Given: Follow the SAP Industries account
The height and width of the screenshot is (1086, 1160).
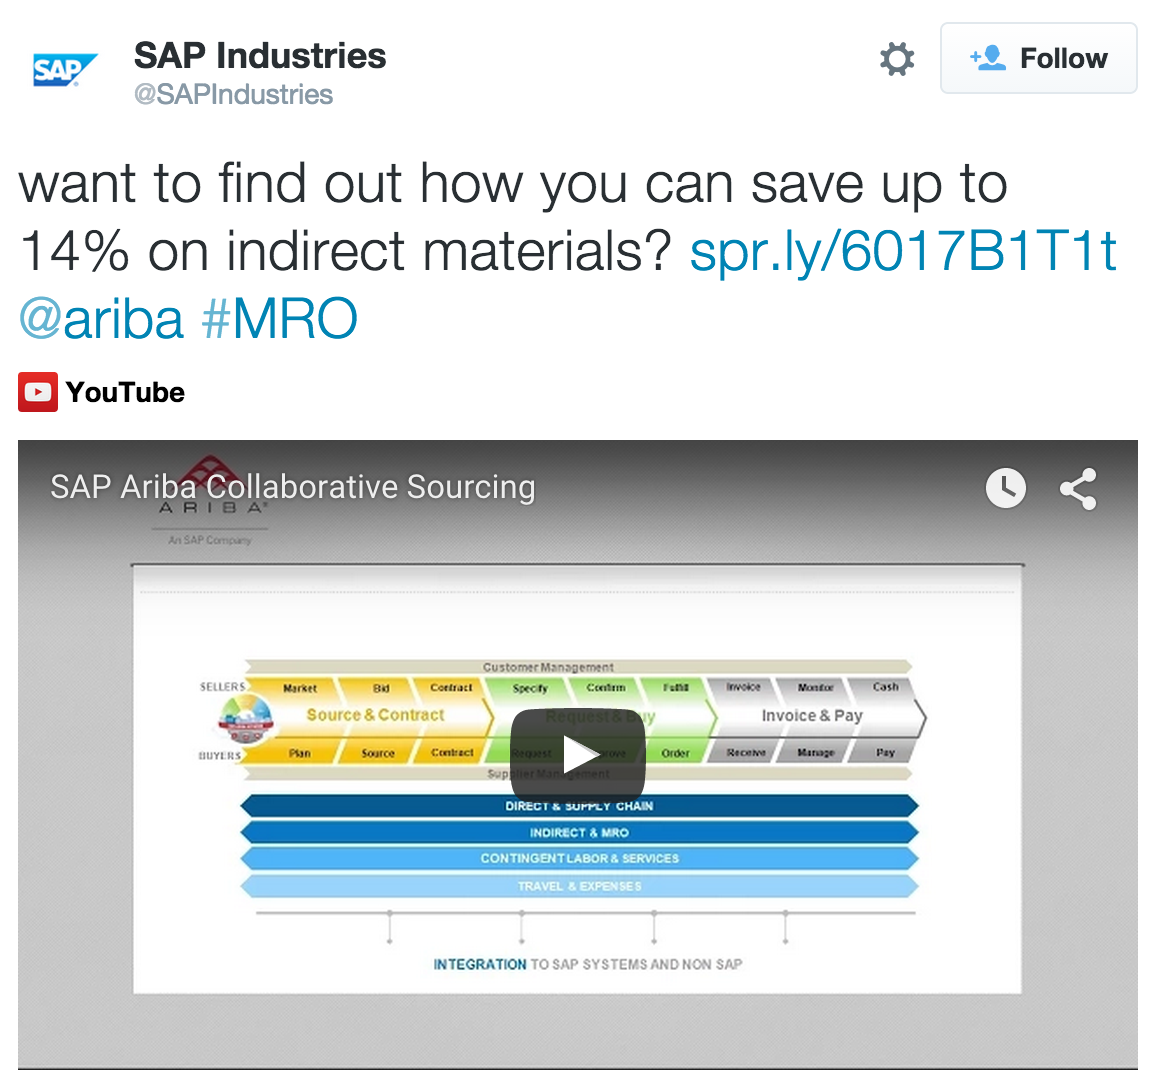Looking at the screenshot, I should [1038, 59].
